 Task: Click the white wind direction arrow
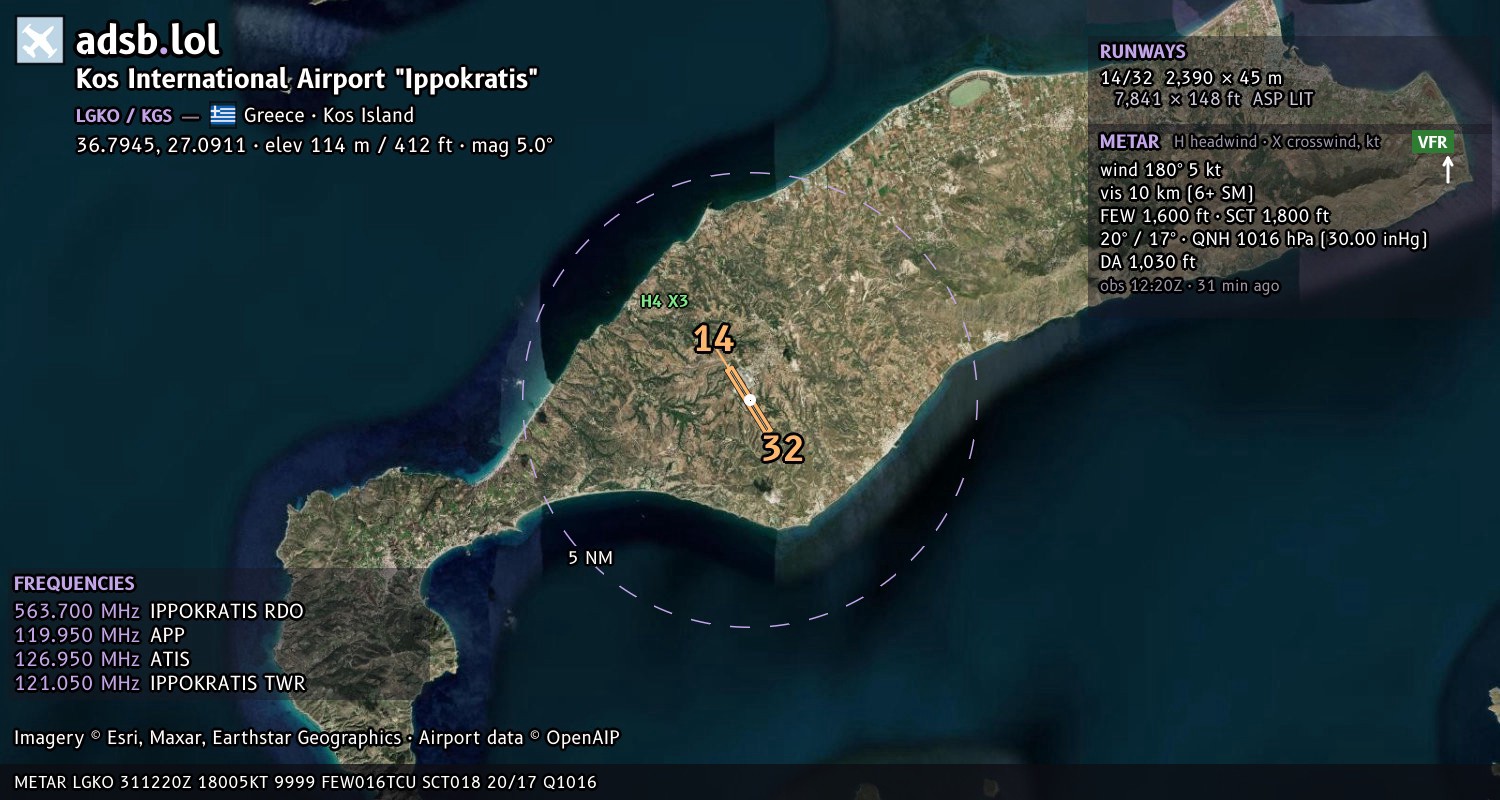[1448, 168]
